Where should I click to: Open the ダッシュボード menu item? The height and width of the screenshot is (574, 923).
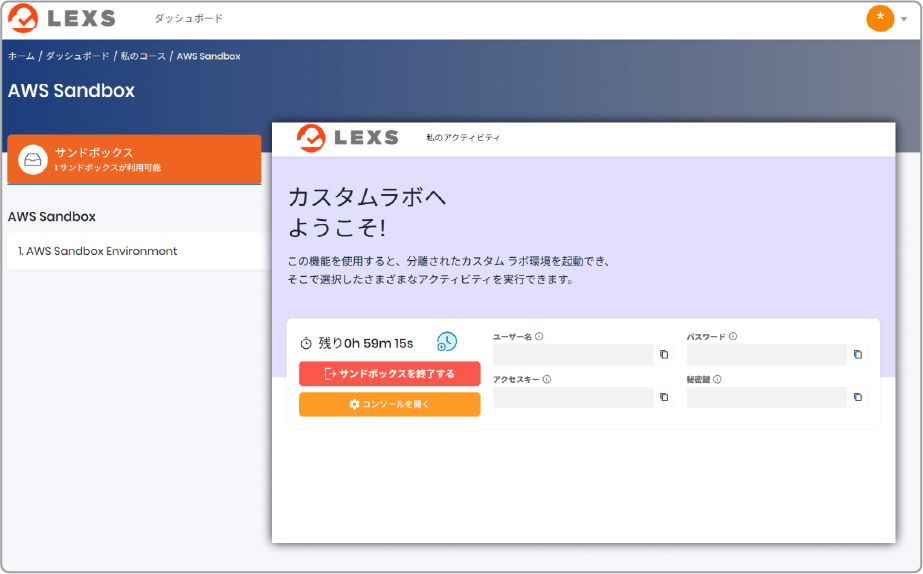click(188, 19)
